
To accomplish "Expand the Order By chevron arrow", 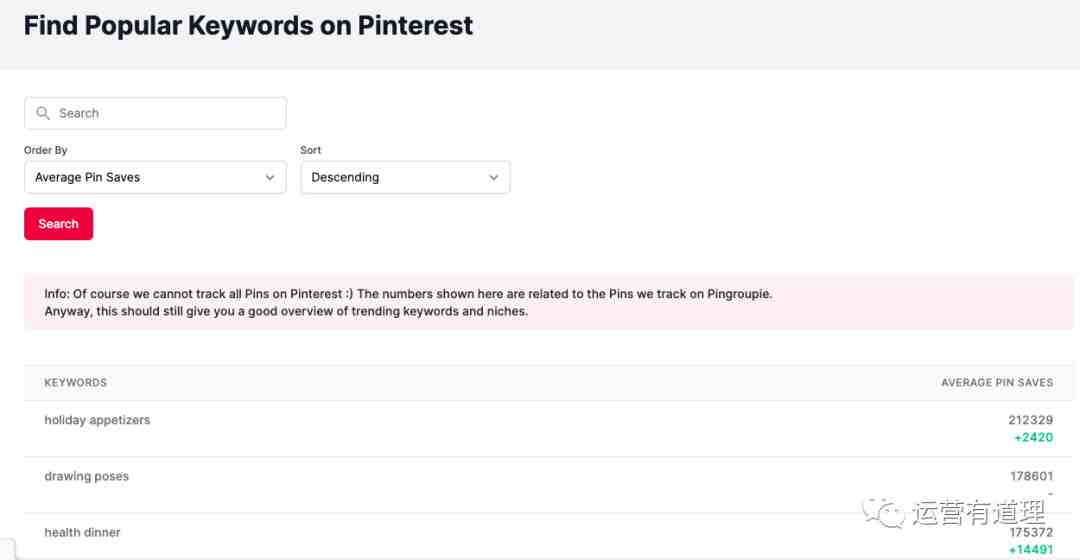I will (270, 178).
